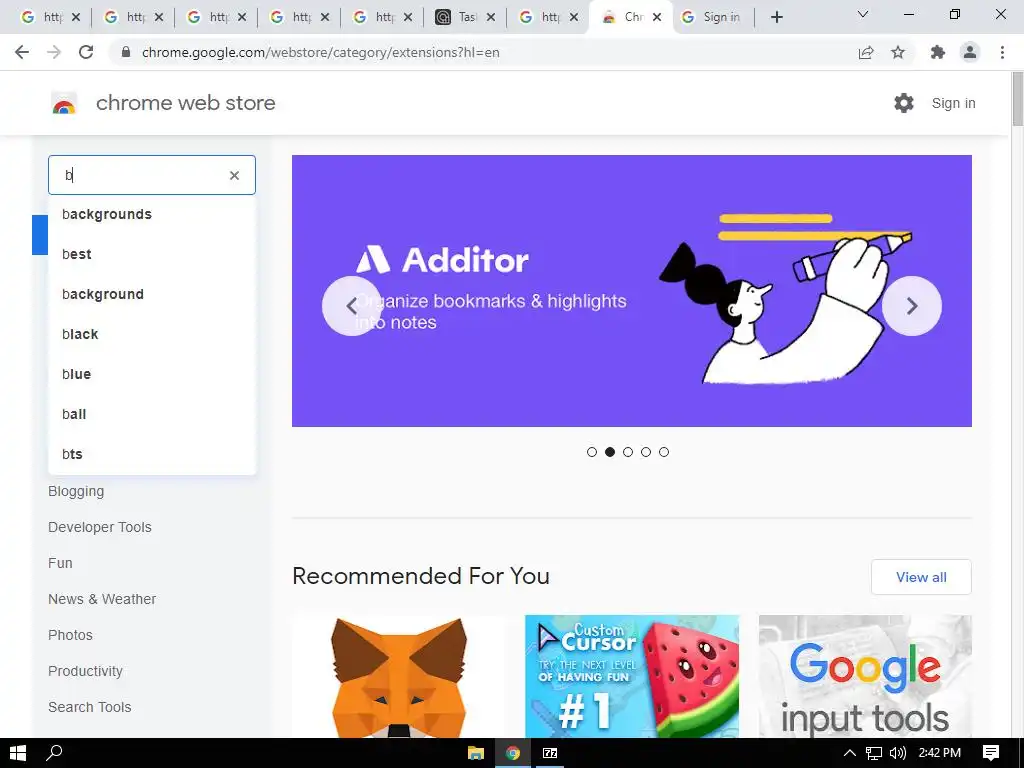Click the Sign in link
This screenshot has width=1024, height=768.
point(953,103)
